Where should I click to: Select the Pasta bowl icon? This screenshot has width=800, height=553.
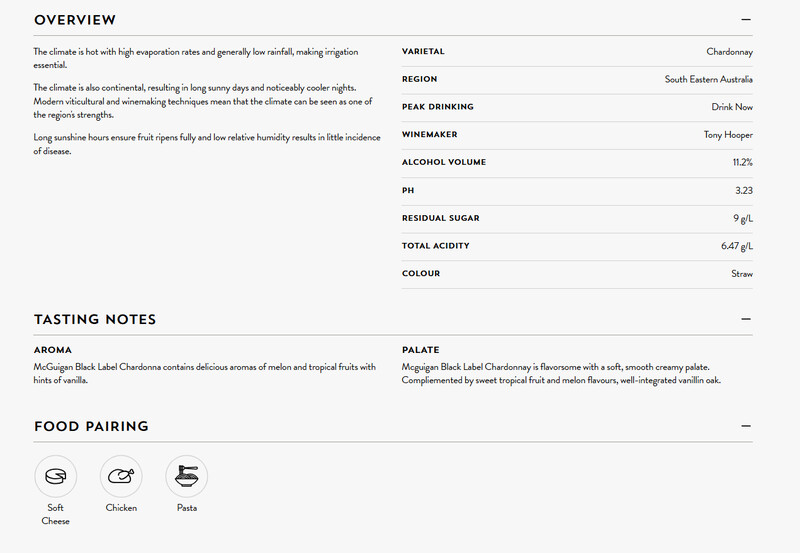(187, 476)
